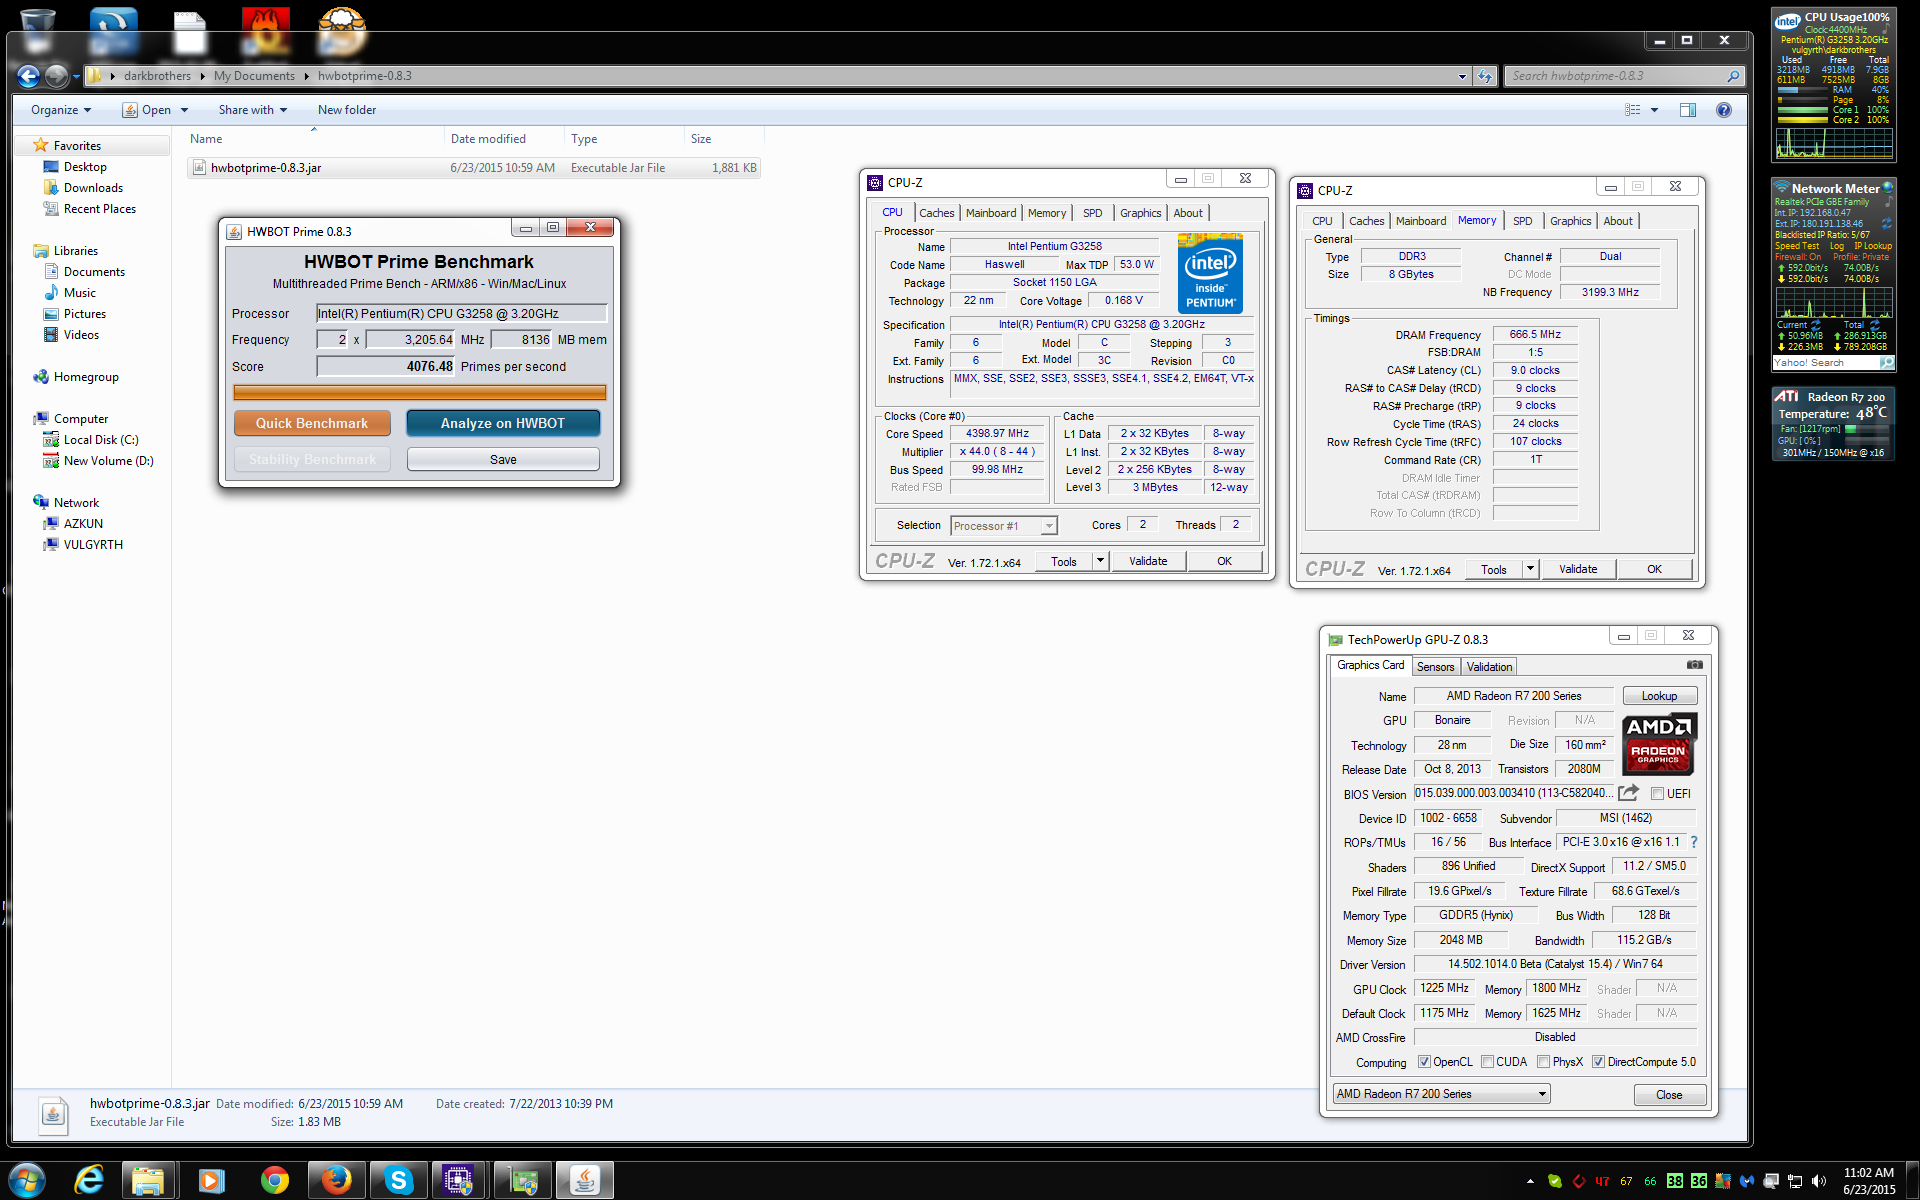Click Save in HWBOT Prime
The width and height of the screenshot is (1920, 1200).
pos(503,459)
